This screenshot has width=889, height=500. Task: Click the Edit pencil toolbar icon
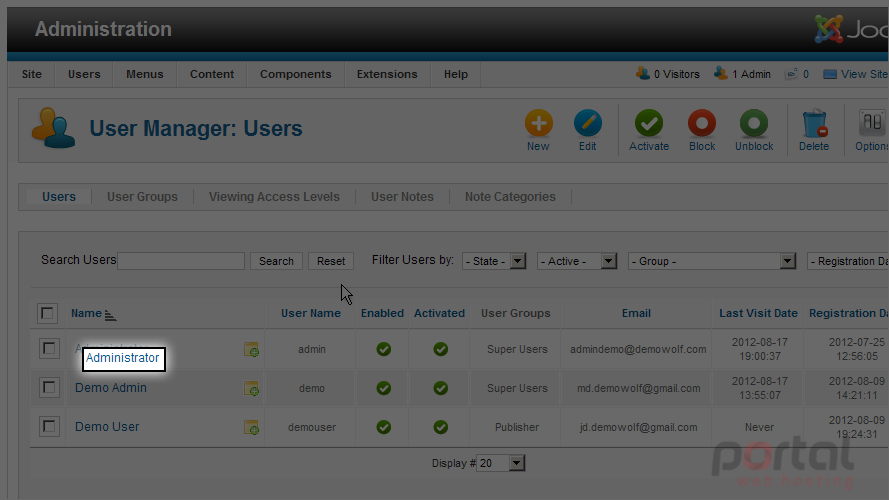pos(588,123)
